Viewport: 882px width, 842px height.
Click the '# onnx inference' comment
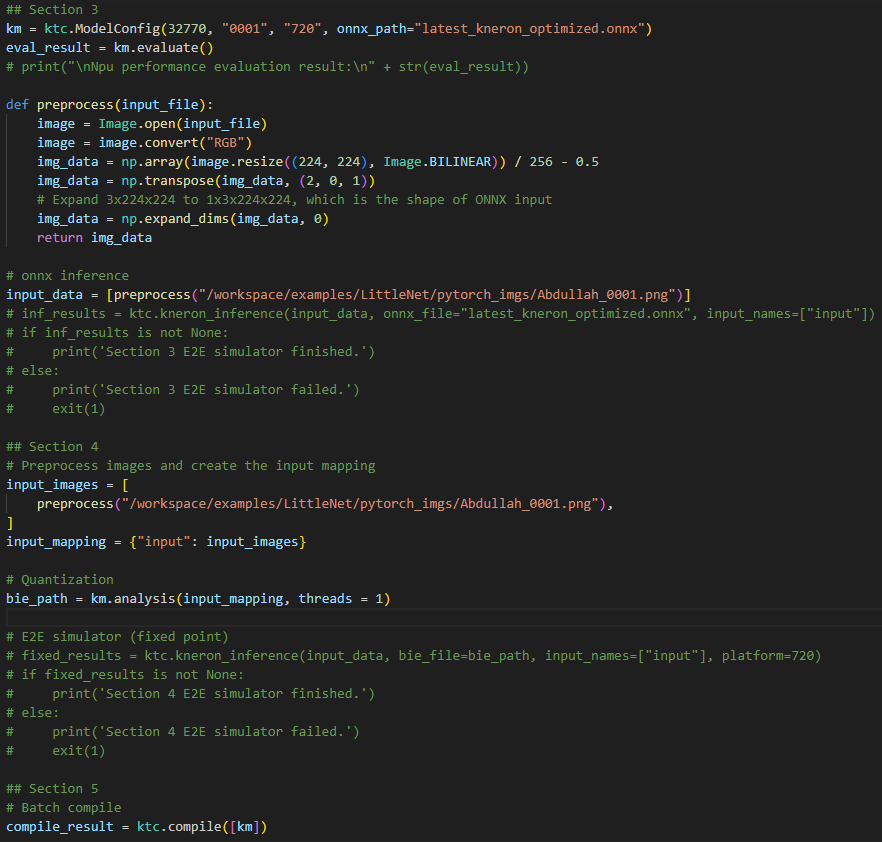tap(68, 276)
